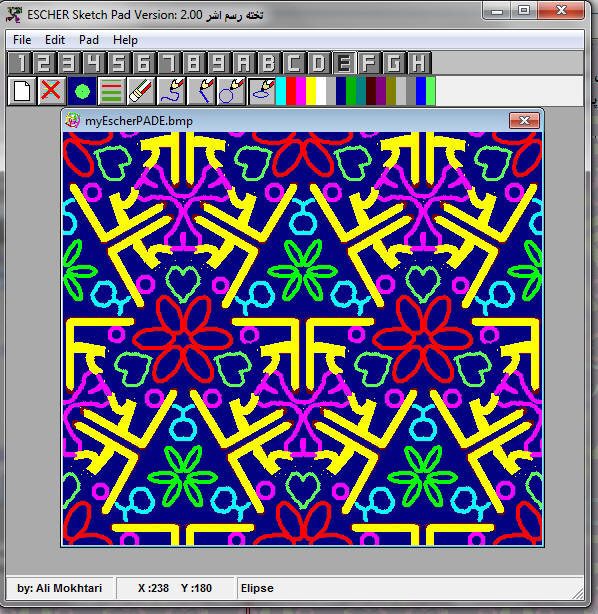598x614 pixels.
Task: Toggle symmetry pattern E
Action: pyautogui.click(x=344, y=63)
